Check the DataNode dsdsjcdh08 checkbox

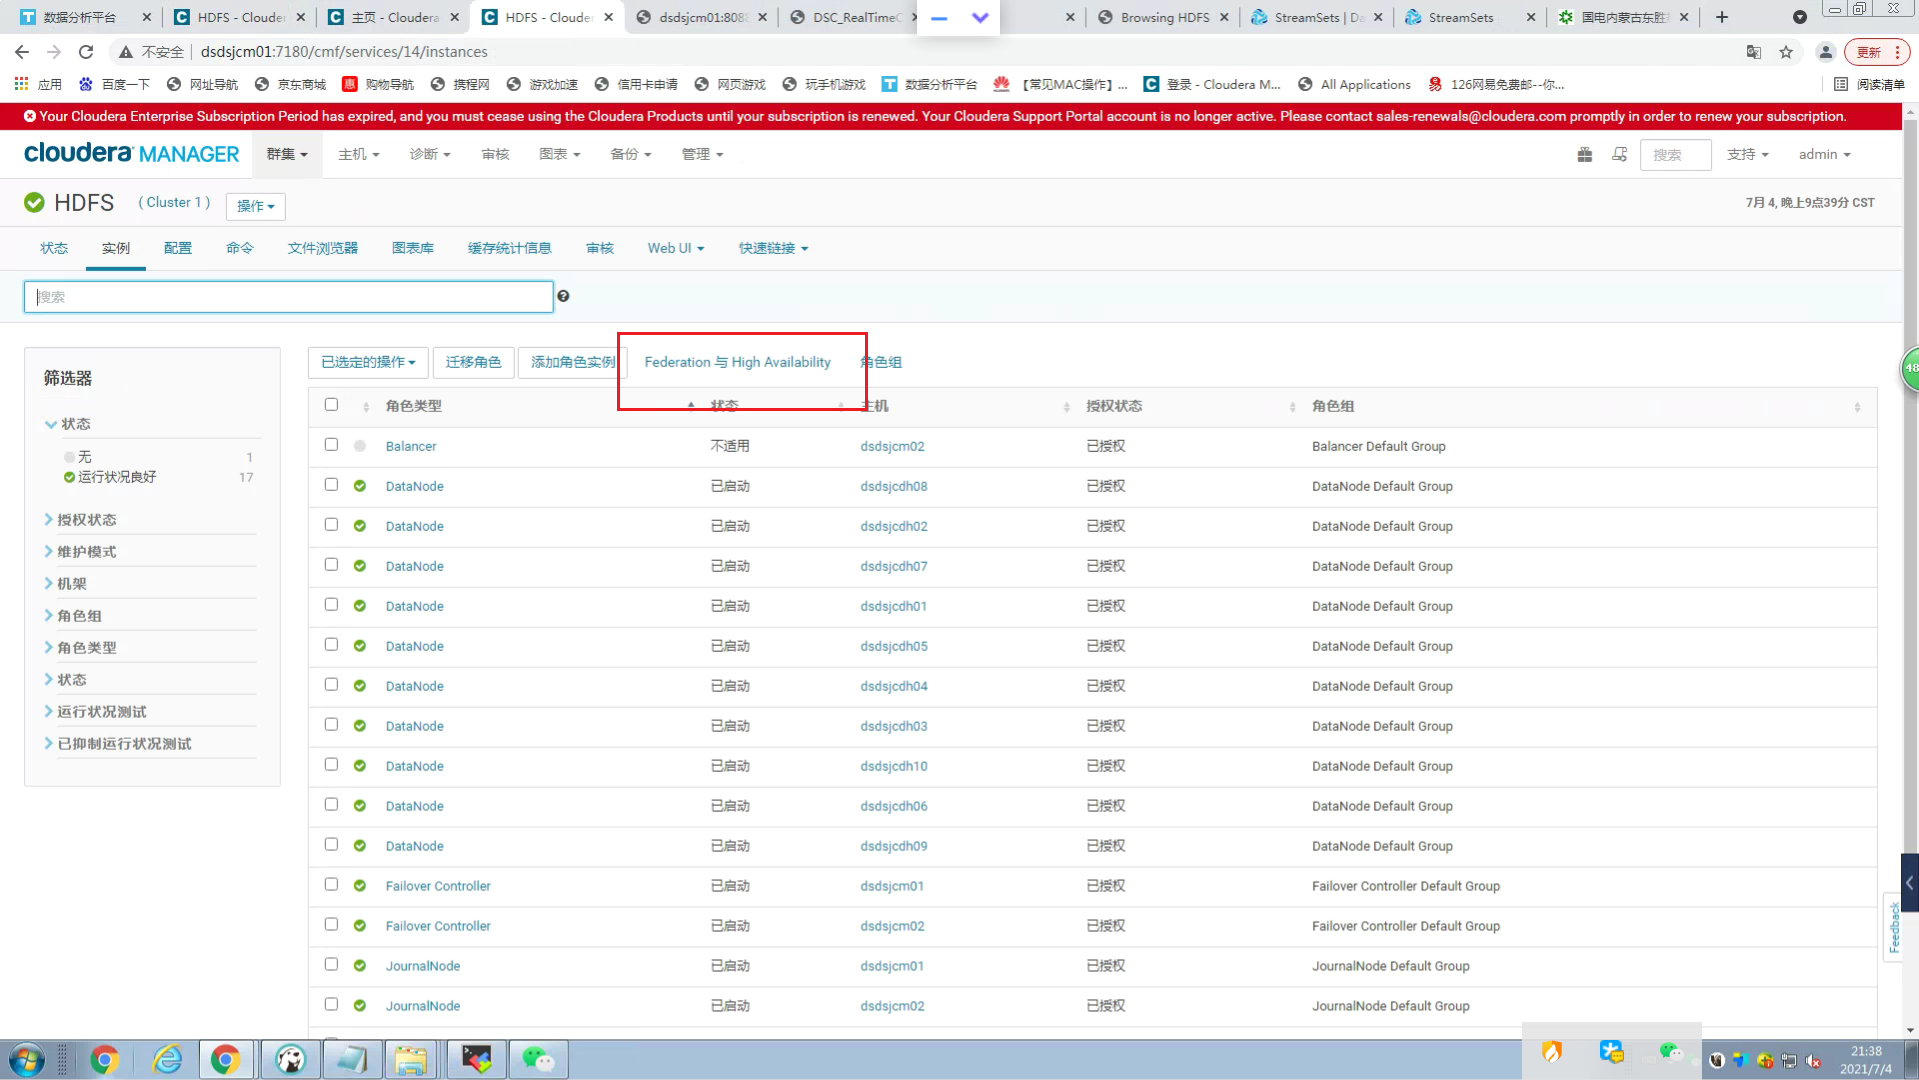(x=331, y=485)
